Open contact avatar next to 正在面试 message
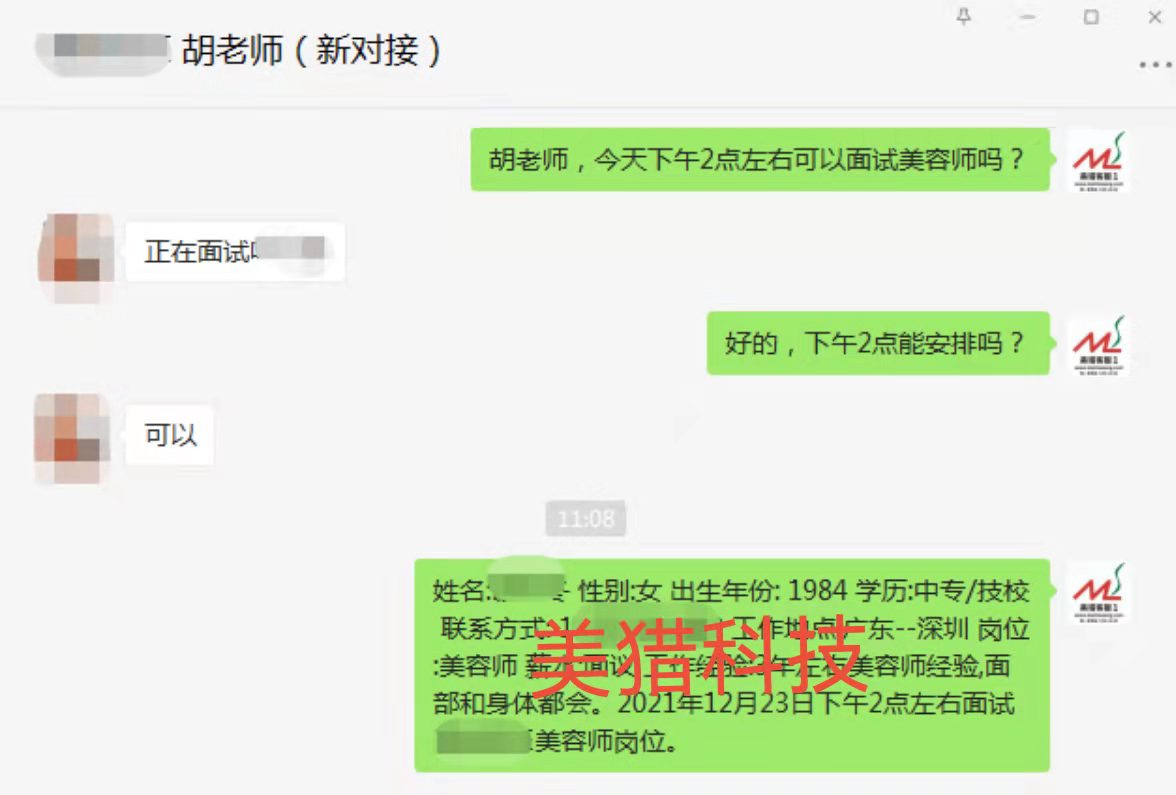Screen dimensions: 1176x795 click(76, 253)
